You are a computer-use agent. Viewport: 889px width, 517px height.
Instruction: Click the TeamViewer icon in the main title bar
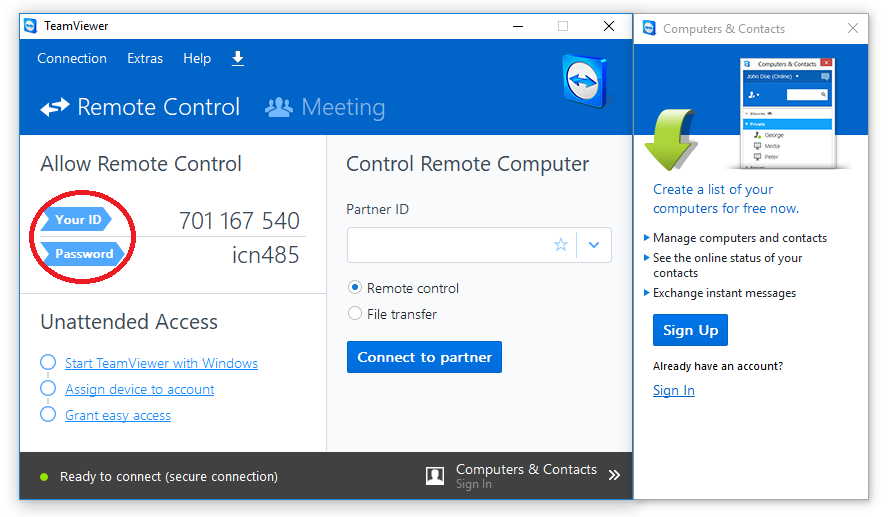31,26
